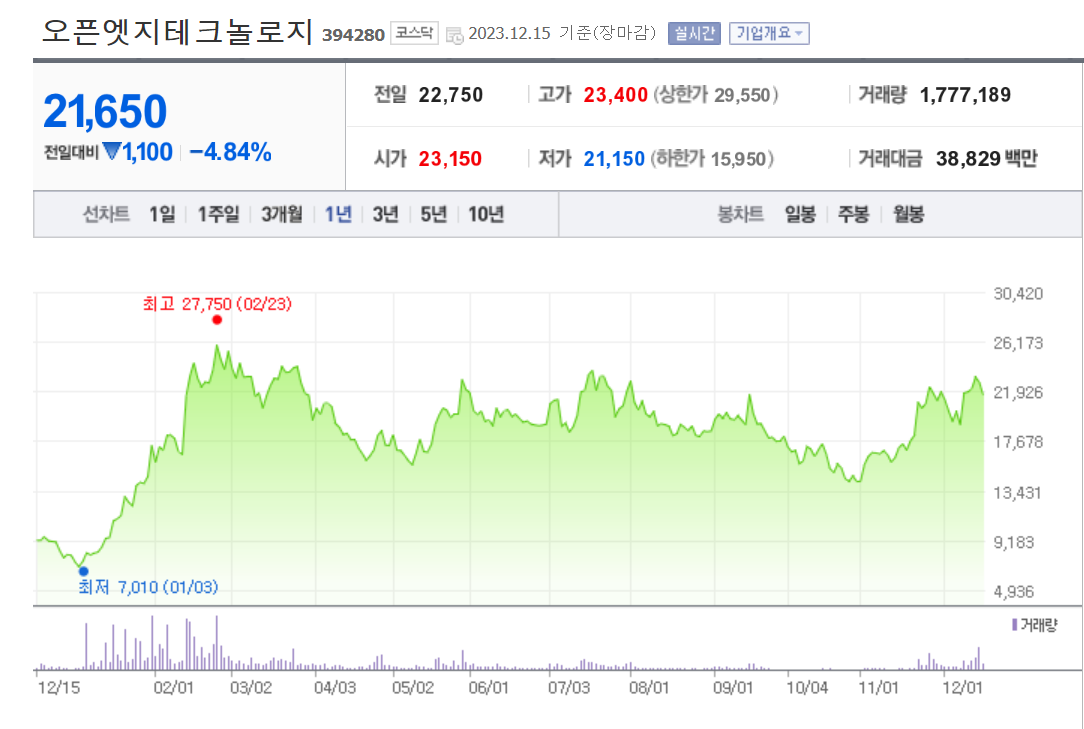The width and height of the screenshot is (1084, 729).
Task: Open the 기업개요 dropdown
Action: point(769,33)
